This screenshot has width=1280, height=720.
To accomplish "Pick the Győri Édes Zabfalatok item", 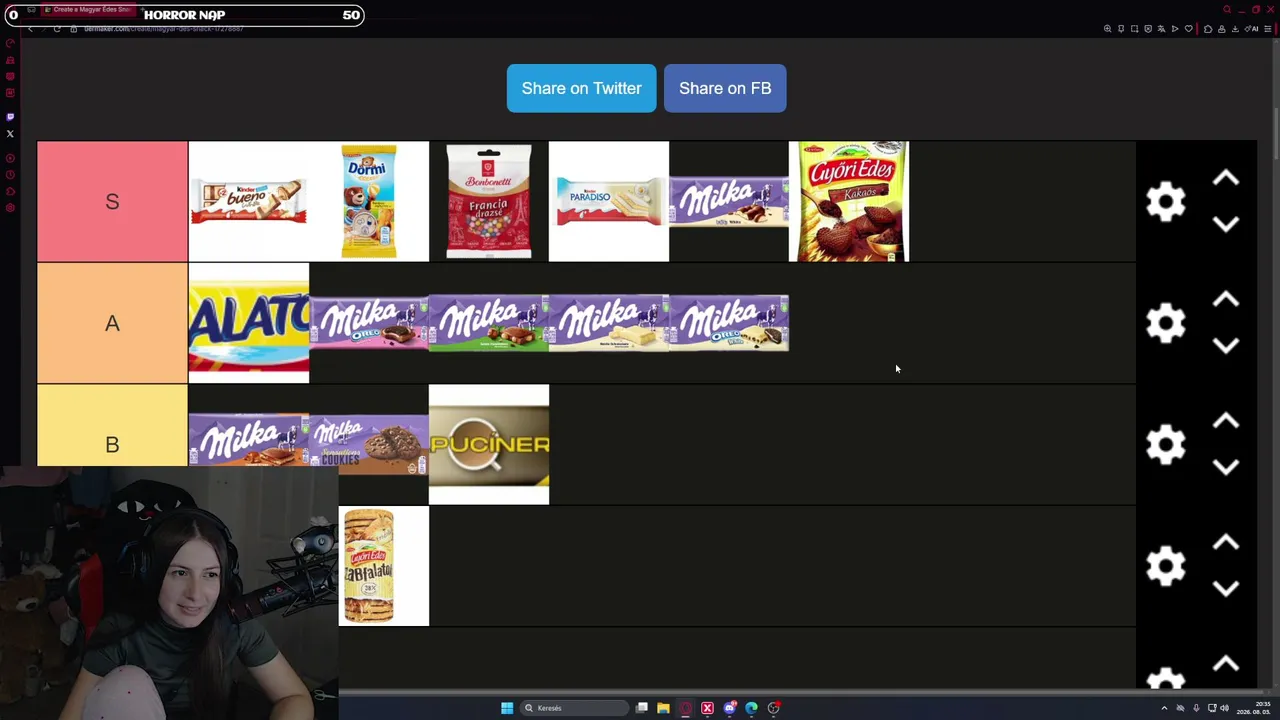I will point(384,566).
